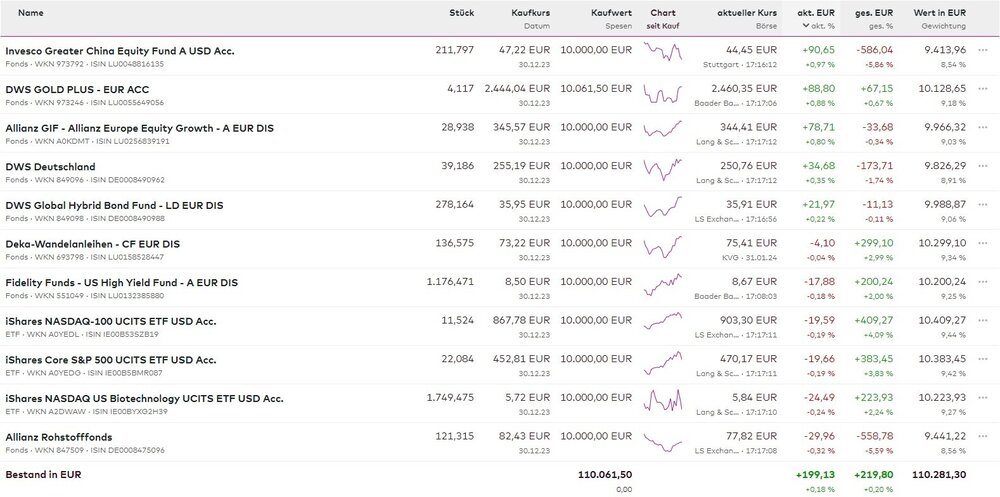Click the DWS Deutschland performance sparkline
The image size is (1000, 497).
tap(663, 172)
